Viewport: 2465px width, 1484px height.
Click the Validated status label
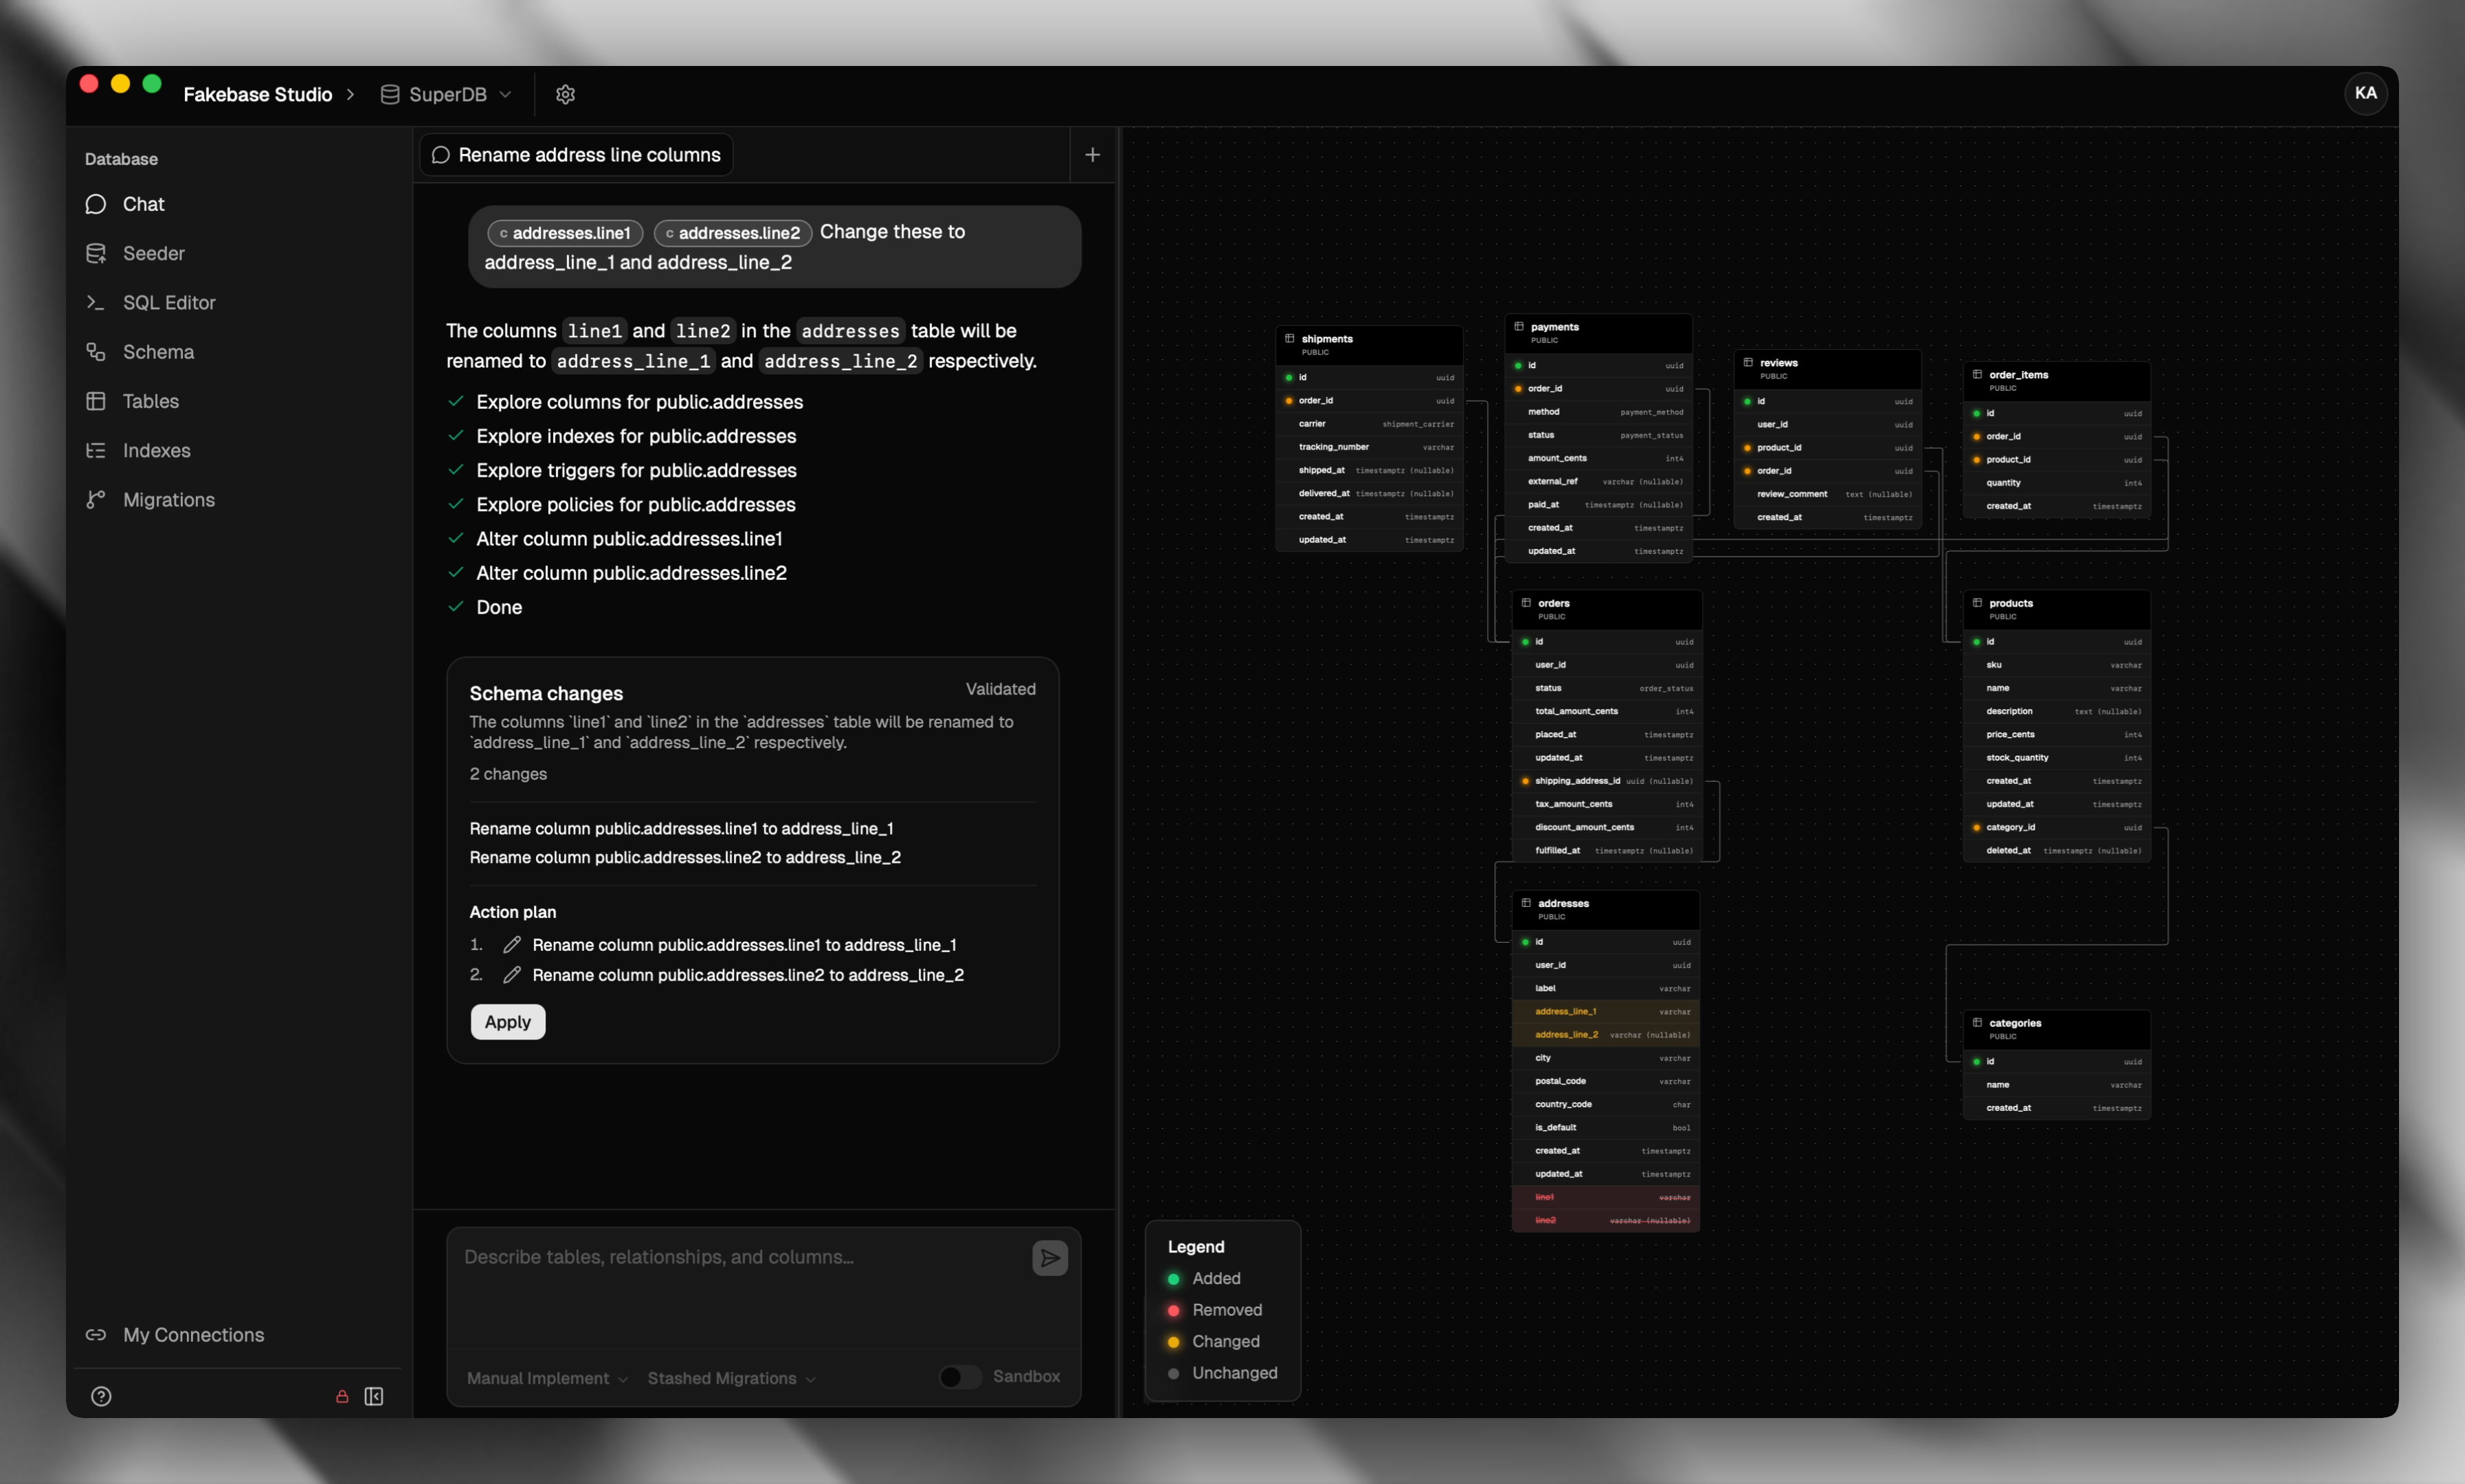pos(1000,689)
